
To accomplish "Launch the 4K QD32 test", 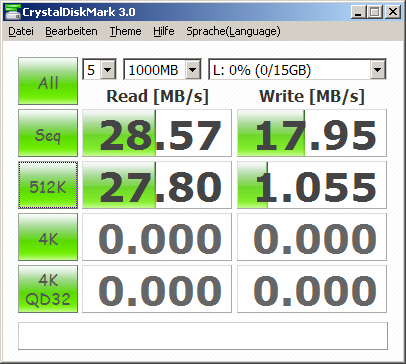I will [48, 289].
